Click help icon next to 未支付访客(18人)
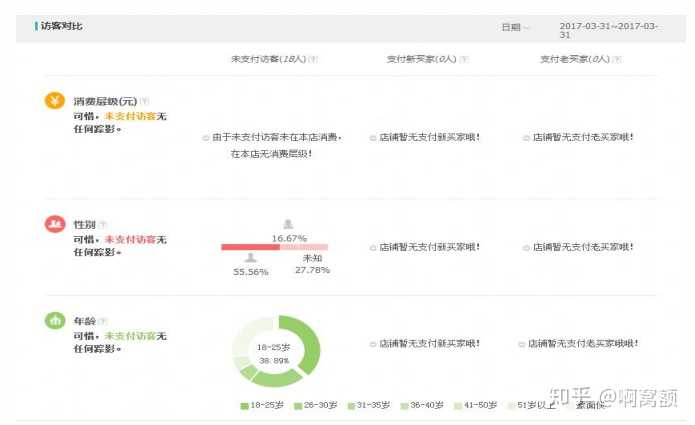This screenshot has width=695, height=425. 313,59
